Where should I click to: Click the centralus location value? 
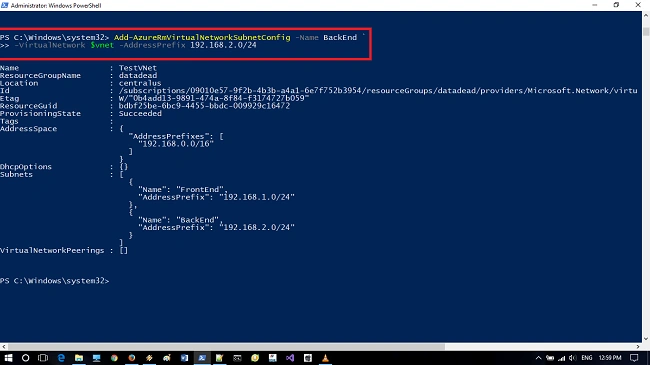[x=140, y=83]
